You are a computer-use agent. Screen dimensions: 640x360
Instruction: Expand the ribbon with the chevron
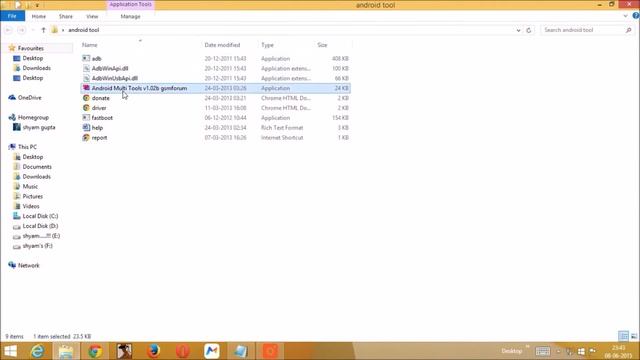[626, 16]
